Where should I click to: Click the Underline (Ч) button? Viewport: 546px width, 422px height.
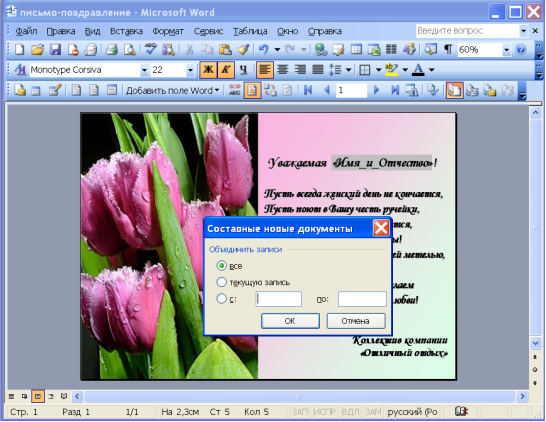(243, 70)
